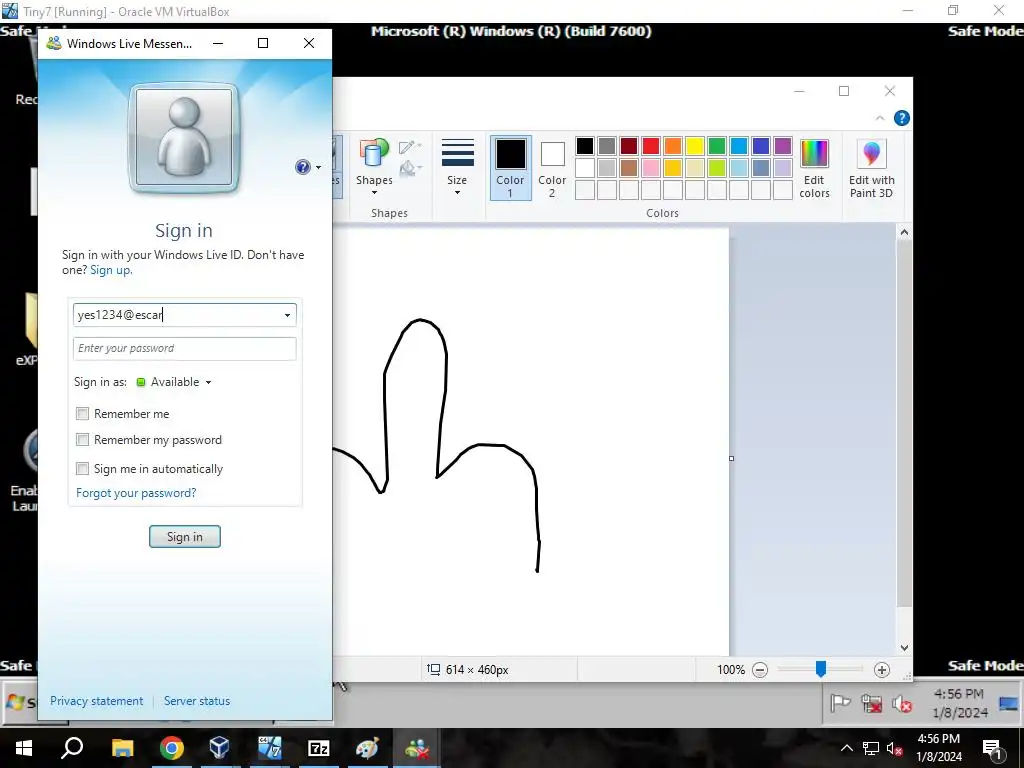1024x768 pixels.
Task: Expand the help icon dropdown arrow
Action: 318,168
